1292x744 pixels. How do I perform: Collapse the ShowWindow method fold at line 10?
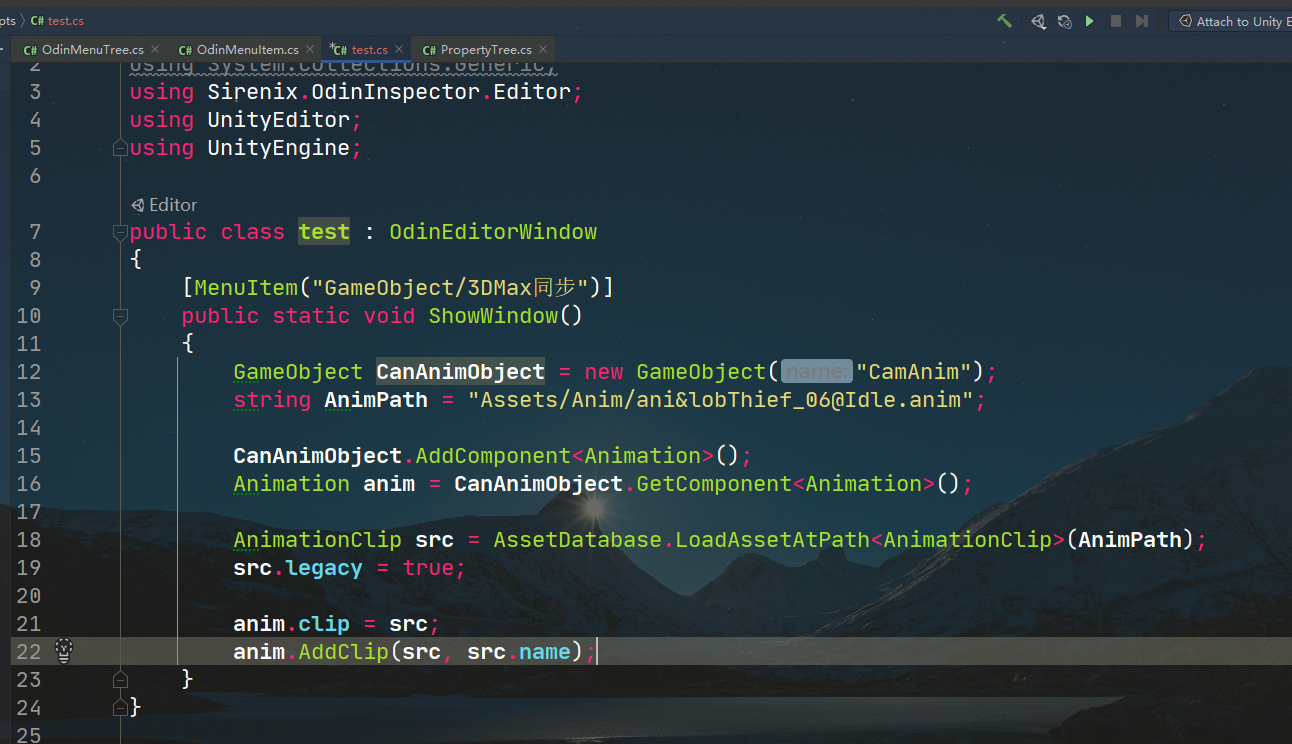tap(120, 316)
